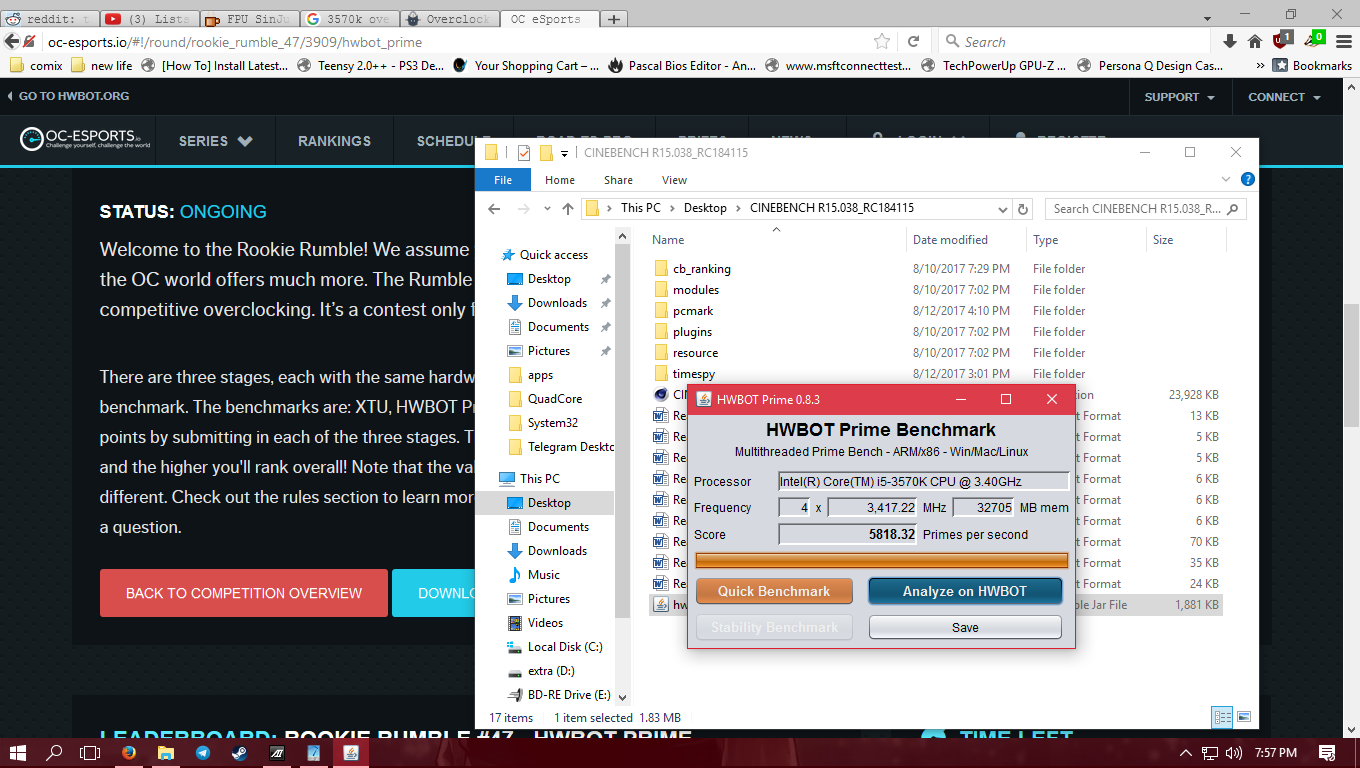Switch Explorer to details view icon
This screenshot has height=768, width=1360.
(1222, 717)
